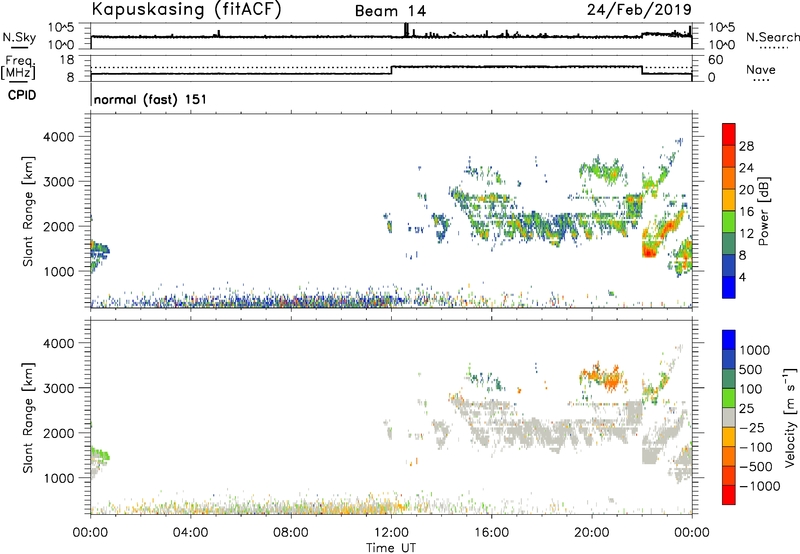Click the 'Beam 14' label
Screen dimensions: 800x554
pos(390,11)
